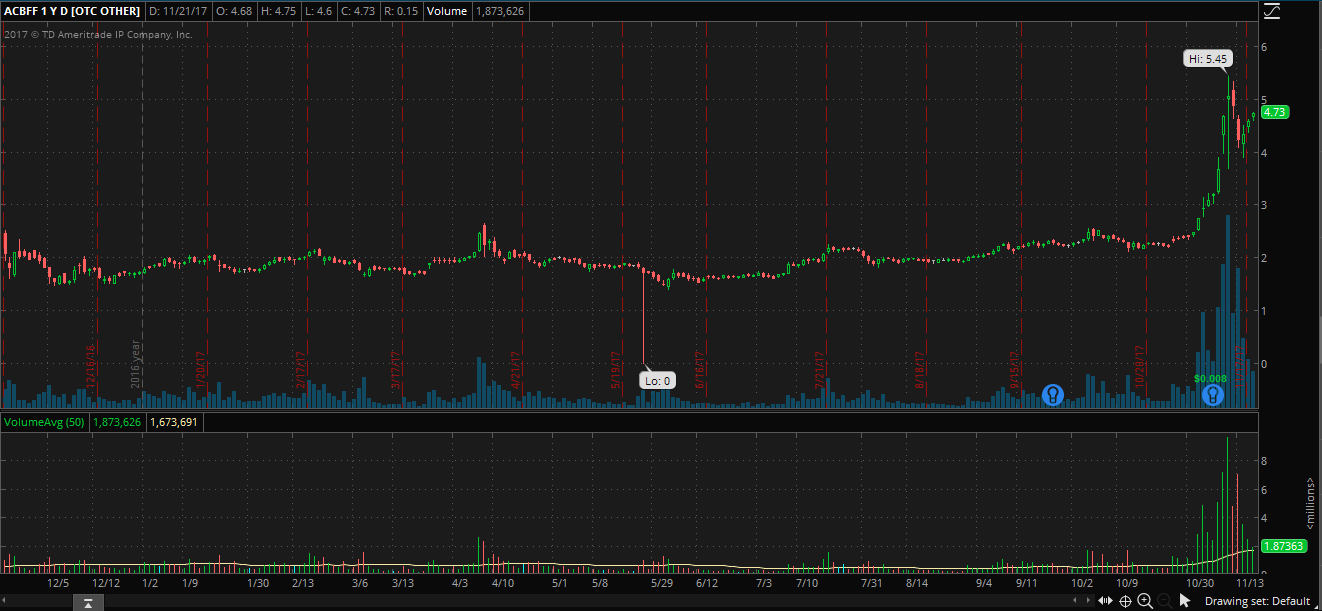Click the lightbulb marker under $0.008
This screenshot has height=611, width=1322.
click(x=1211, y=395)
